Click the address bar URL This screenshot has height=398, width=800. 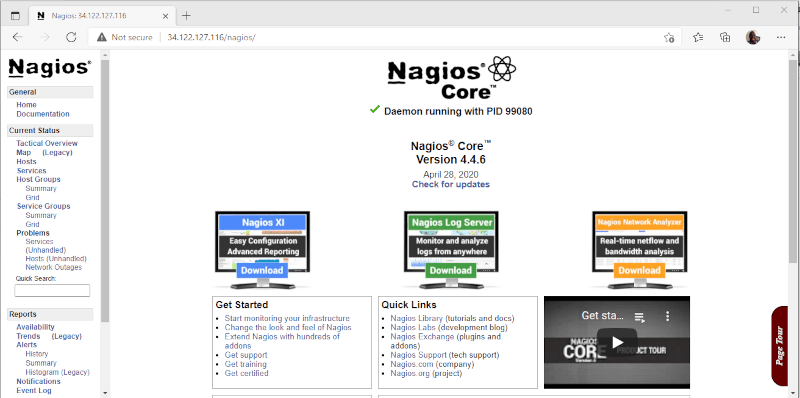point(211,37)
